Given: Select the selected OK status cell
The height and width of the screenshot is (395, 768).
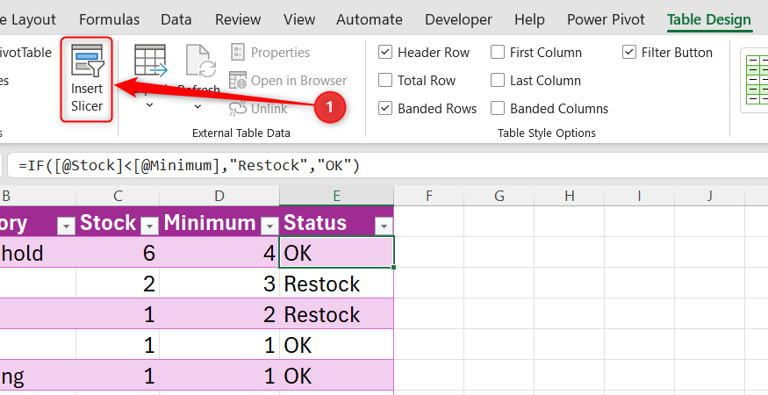Looking at the screenshot, I should coord(336,253).
